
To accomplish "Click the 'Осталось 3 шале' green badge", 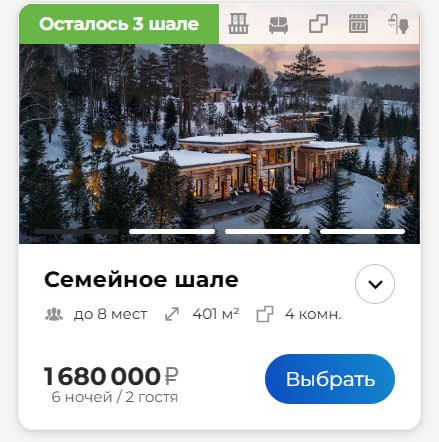I will [x=119, y=24].
